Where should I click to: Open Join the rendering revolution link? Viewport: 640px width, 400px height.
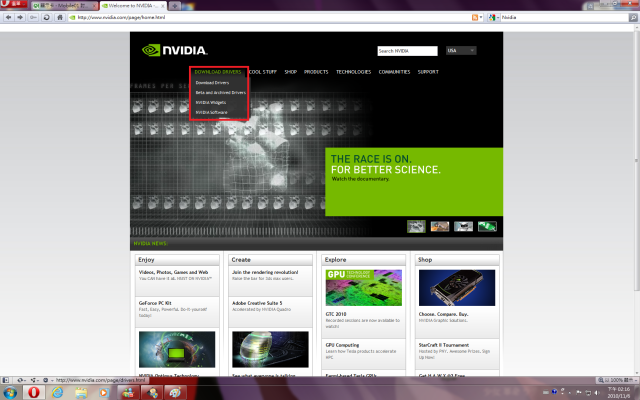tap(265, 272)
